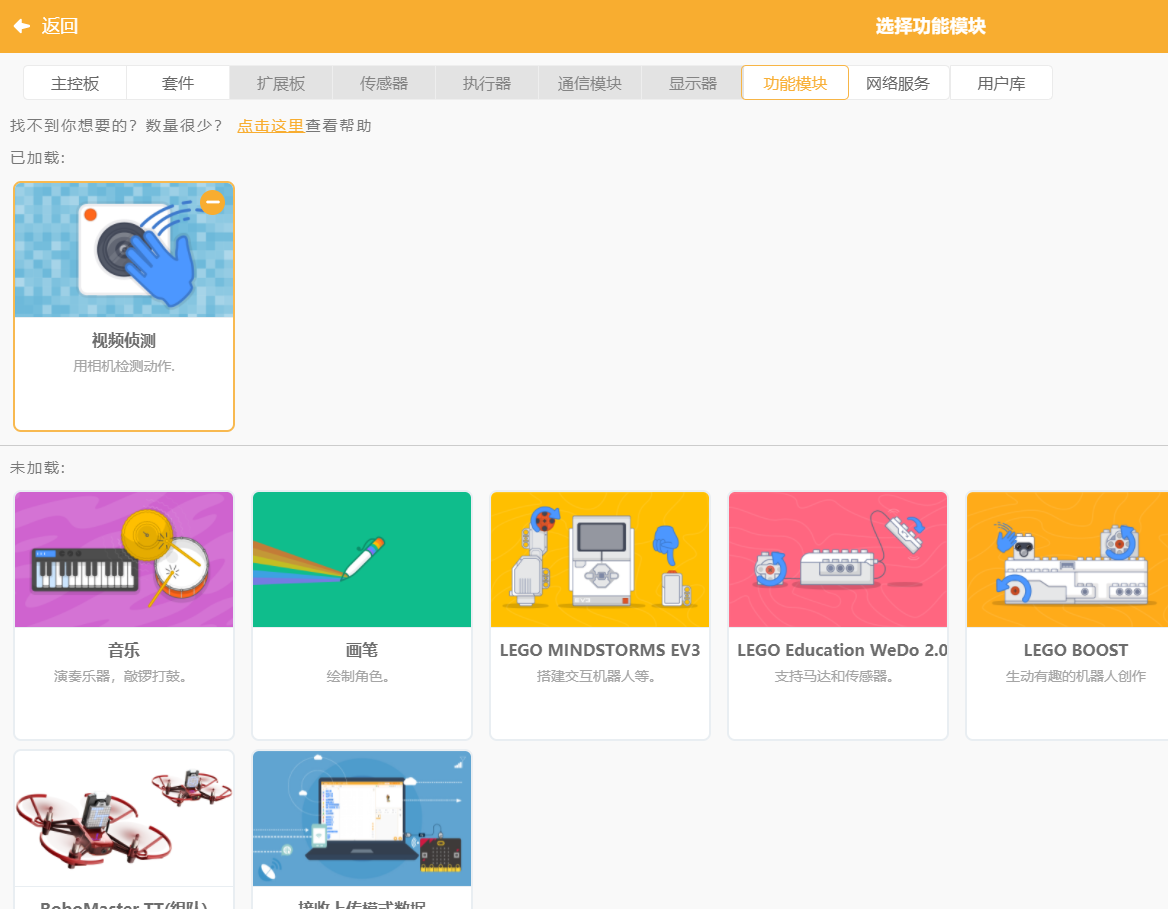This screenshot has height=909, width=1168.
Task: Click the 视频侦测 title text
Action: pyautogui.click(x=124, y=341)
